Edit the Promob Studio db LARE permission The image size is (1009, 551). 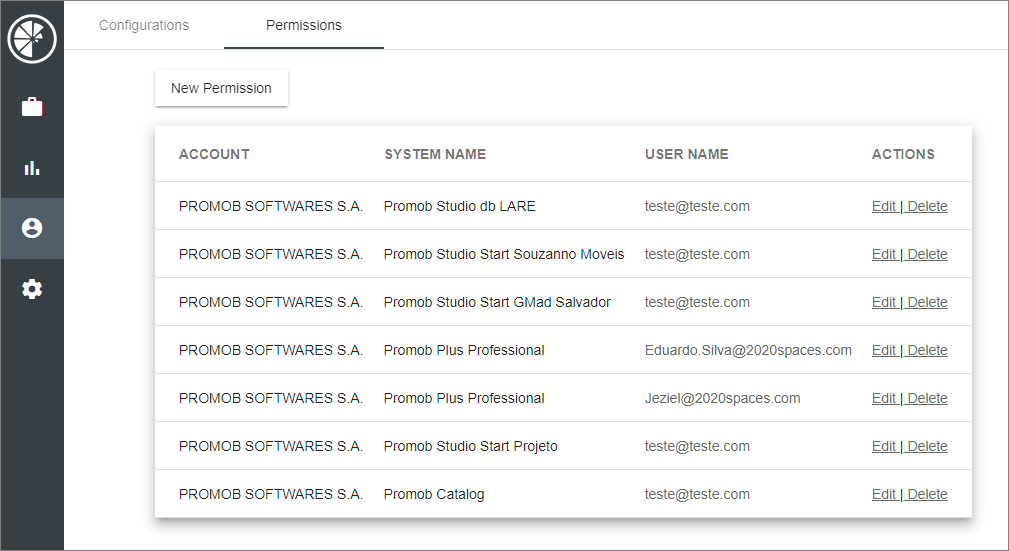(x=884, y=206)
